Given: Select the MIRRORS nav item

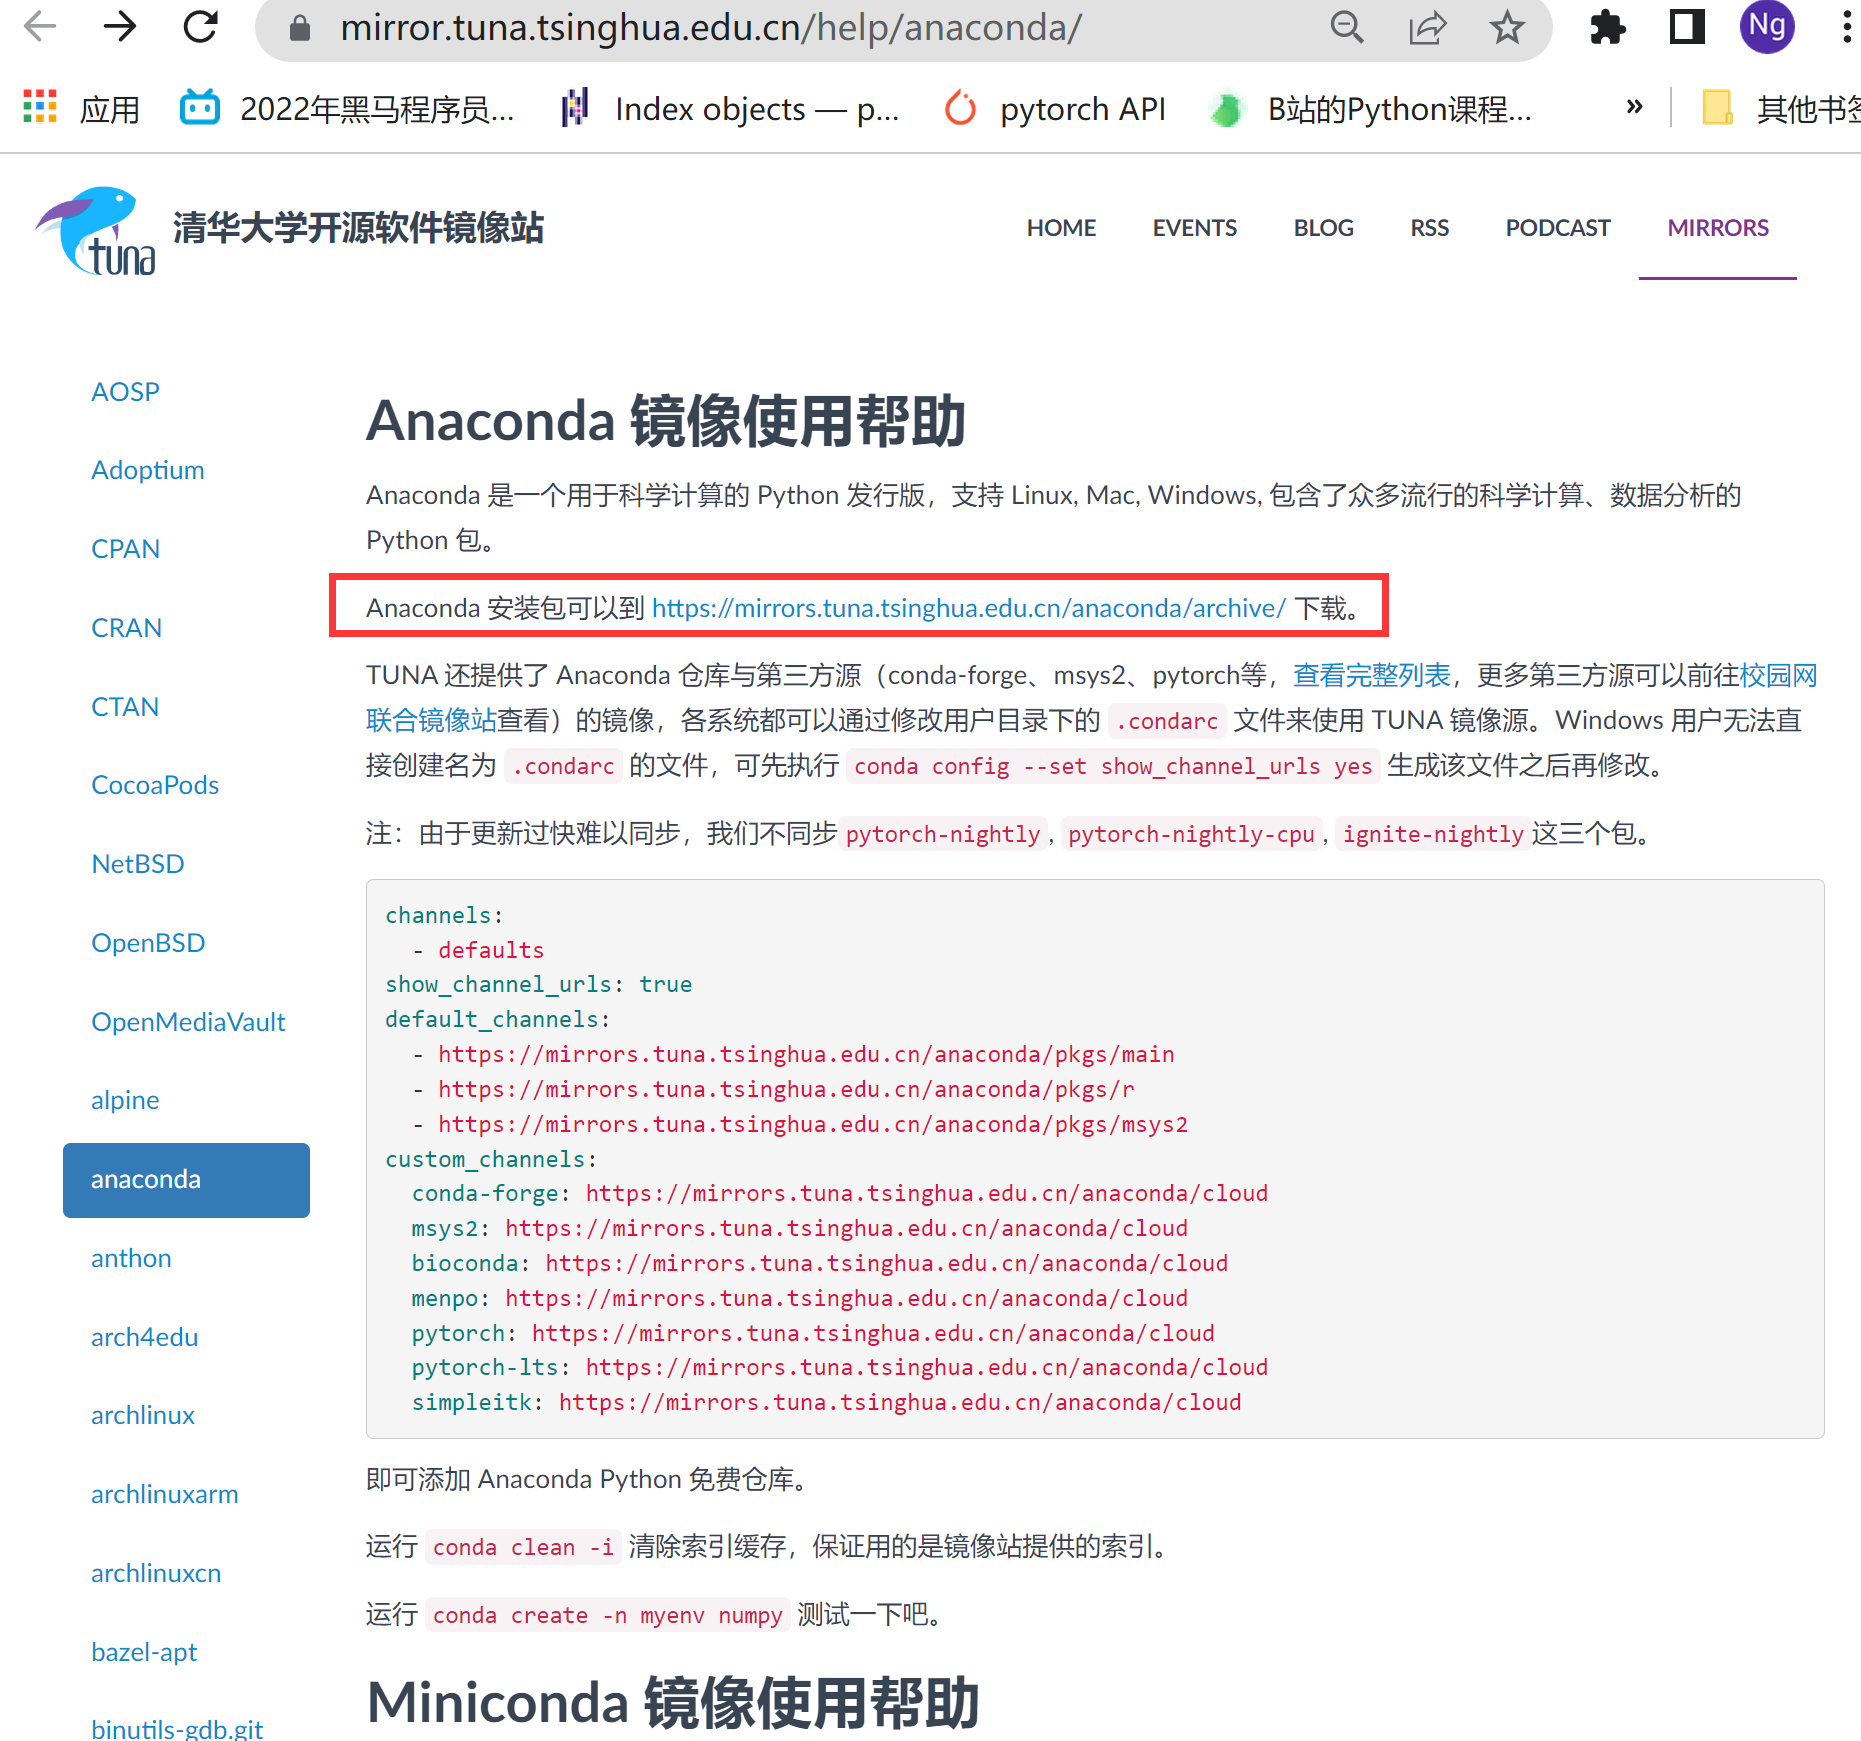Looking at the screenshot, I should [1718, 228].
